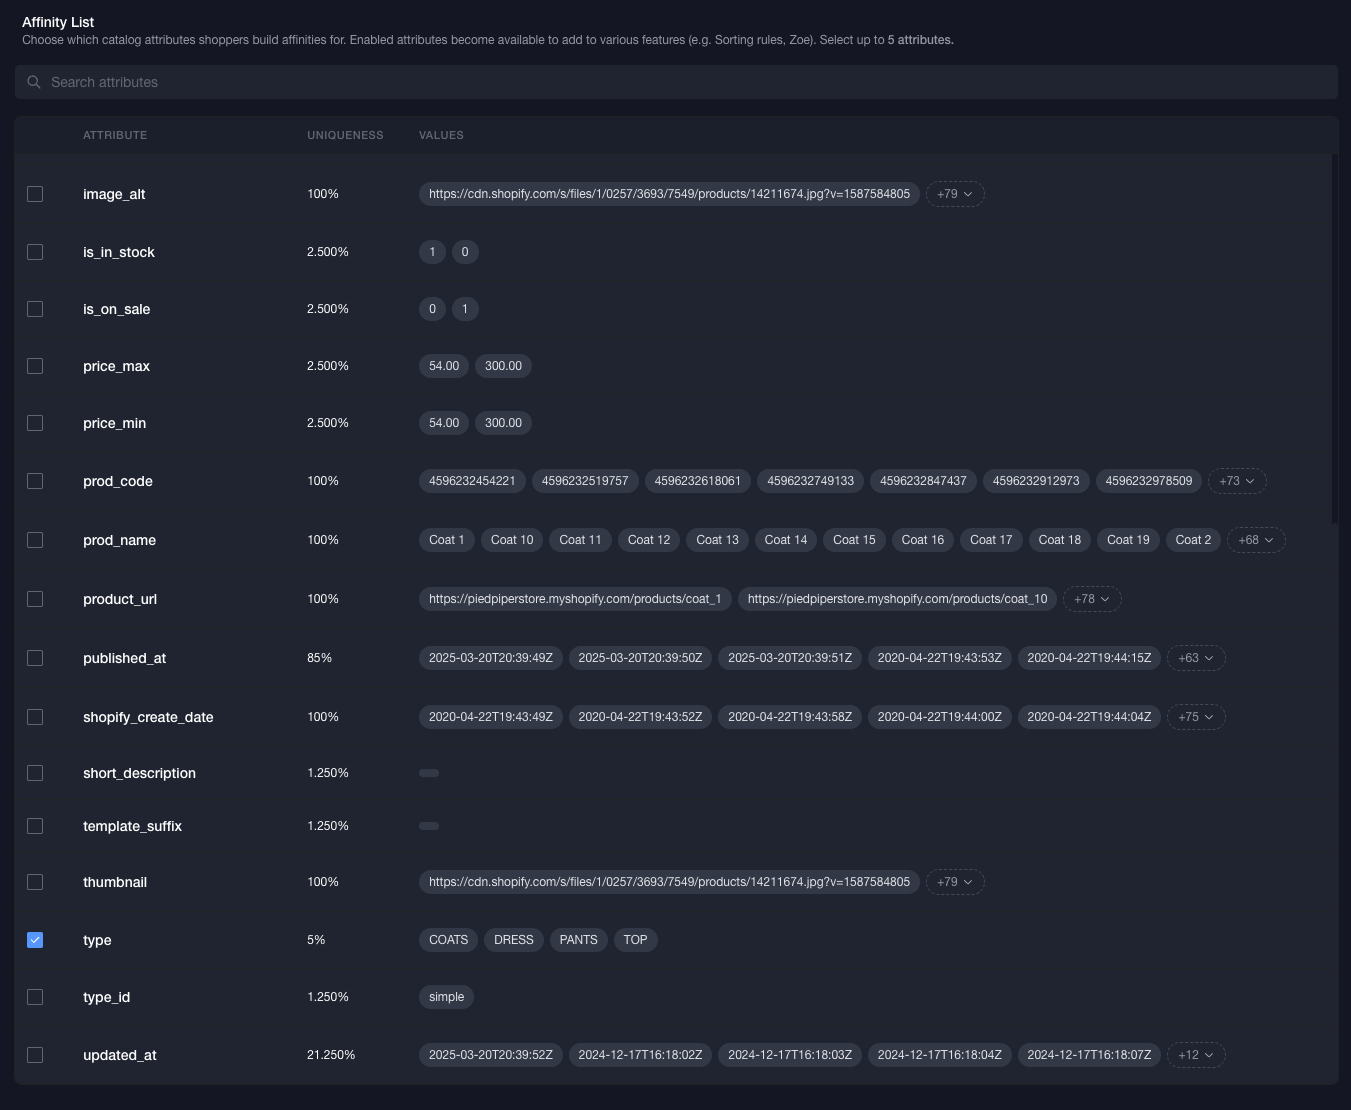1351x1110 pixels.
Task: Enable the short_description checkbox
Action: (x=35, y=773)
